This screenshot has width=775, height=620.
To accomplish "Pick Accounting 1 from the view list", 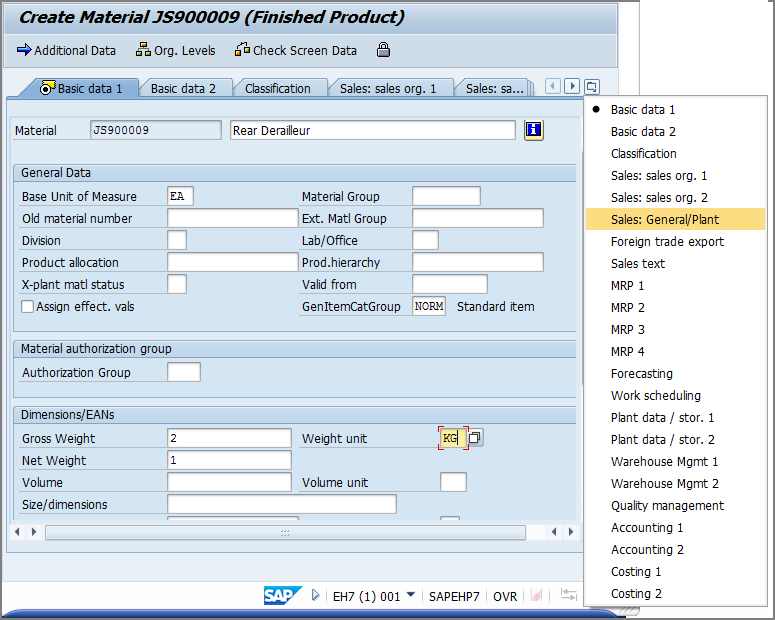I will point(647,528).
